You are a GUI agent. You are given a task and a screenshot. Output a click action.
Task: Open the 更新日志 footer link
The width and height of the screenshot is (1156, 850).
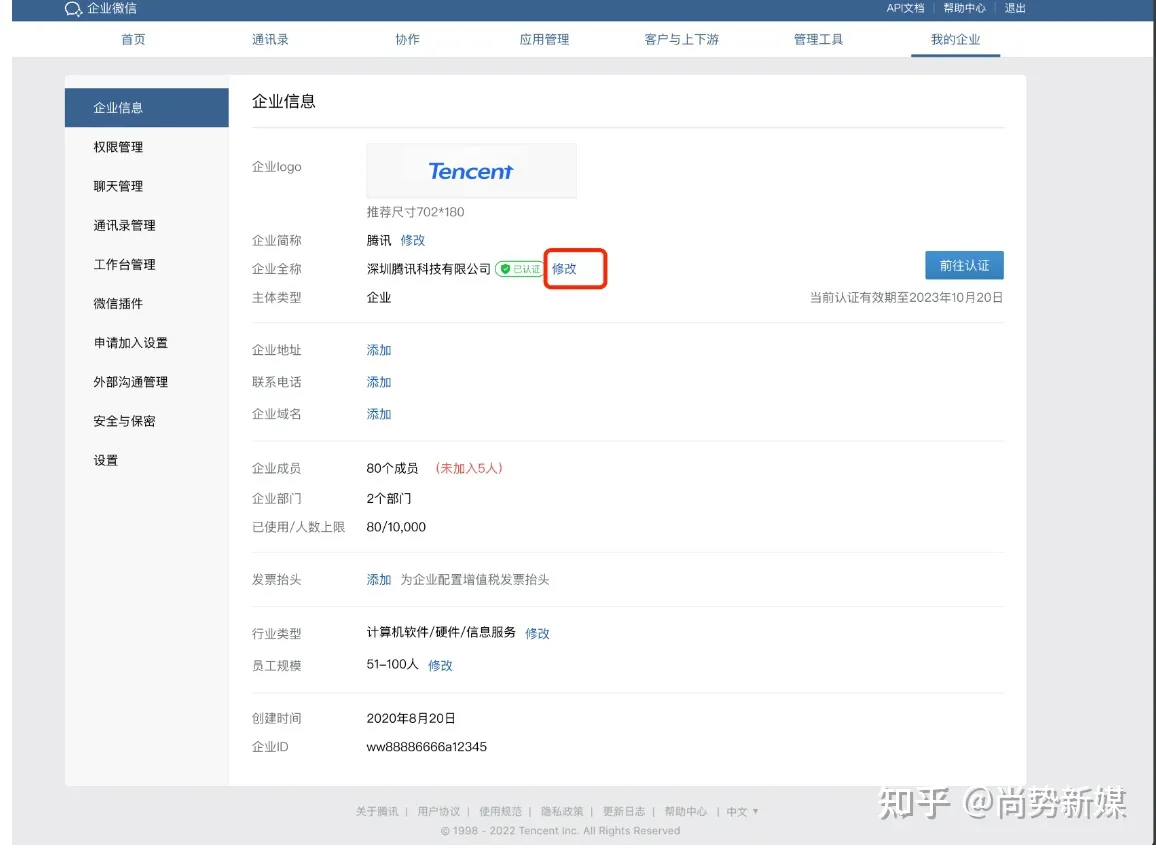pyautogui.click(x=624, y=811)
